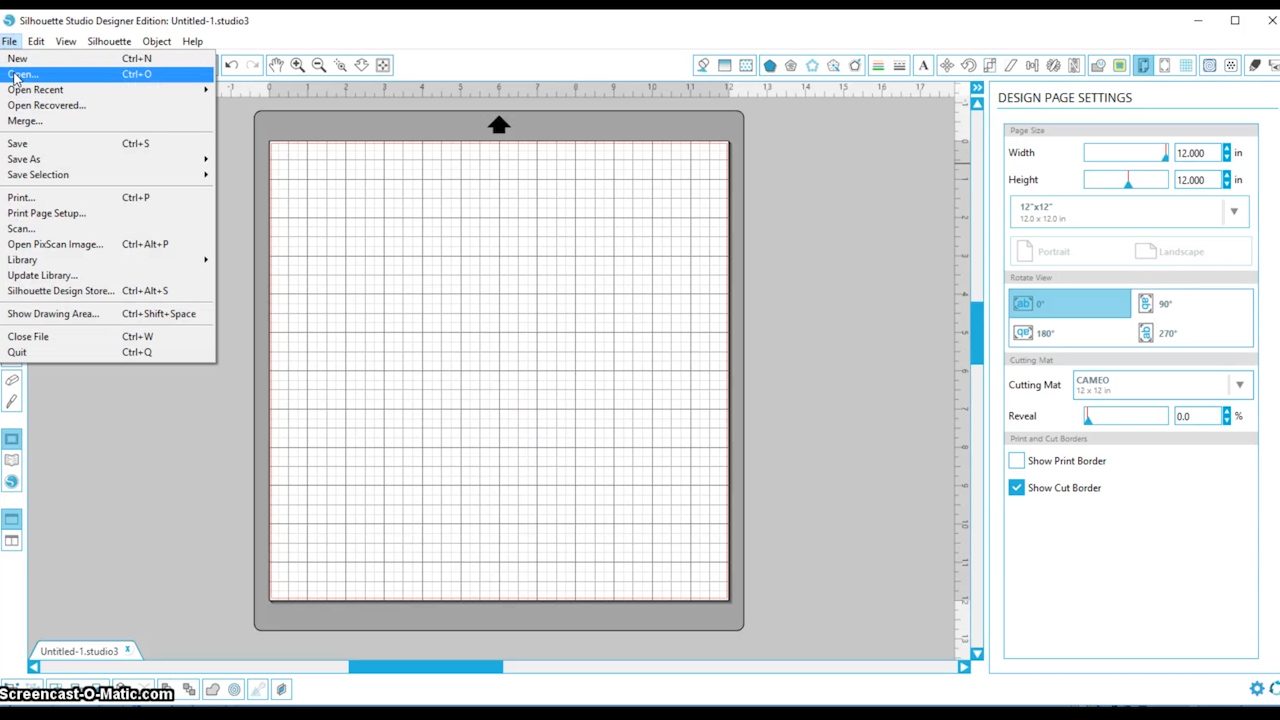This screenshot has width=1280, height=720.
Task: Switch to the Untitled-1.studio3 tab
Action: point(79,652)
